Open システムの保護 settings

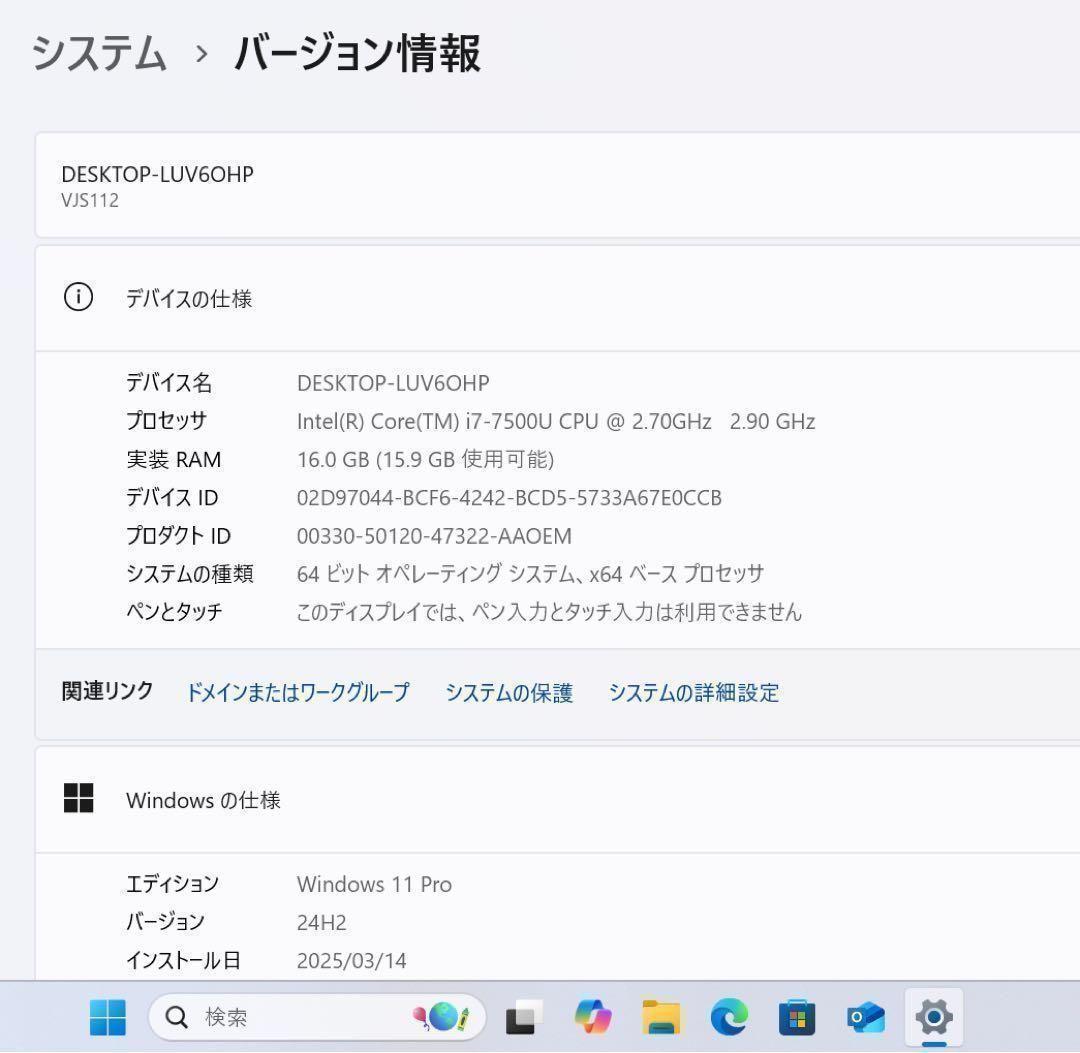point(510,692)
